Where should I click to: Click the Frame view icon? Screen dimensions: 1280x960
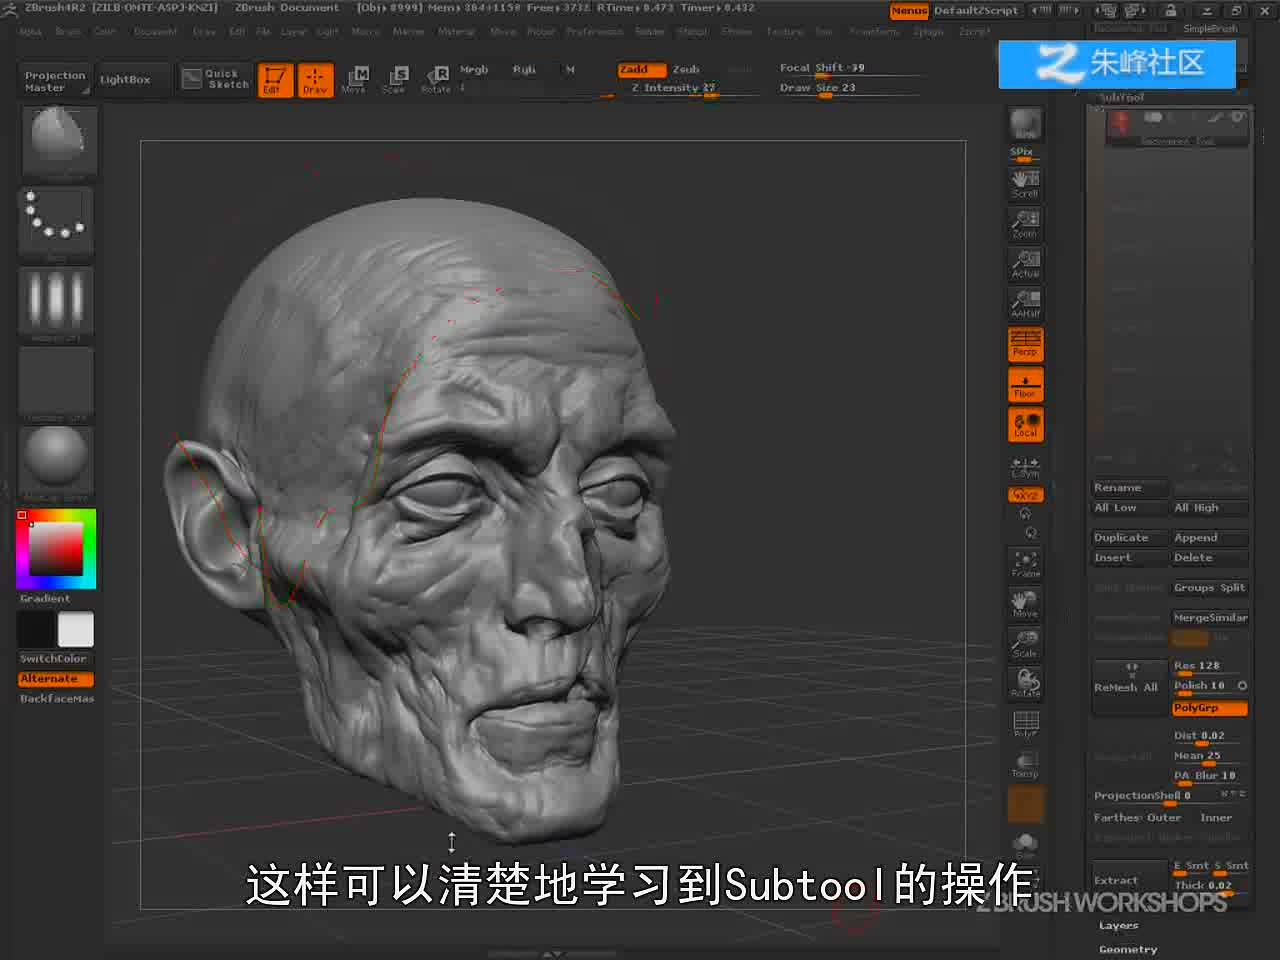(1025, 564)
